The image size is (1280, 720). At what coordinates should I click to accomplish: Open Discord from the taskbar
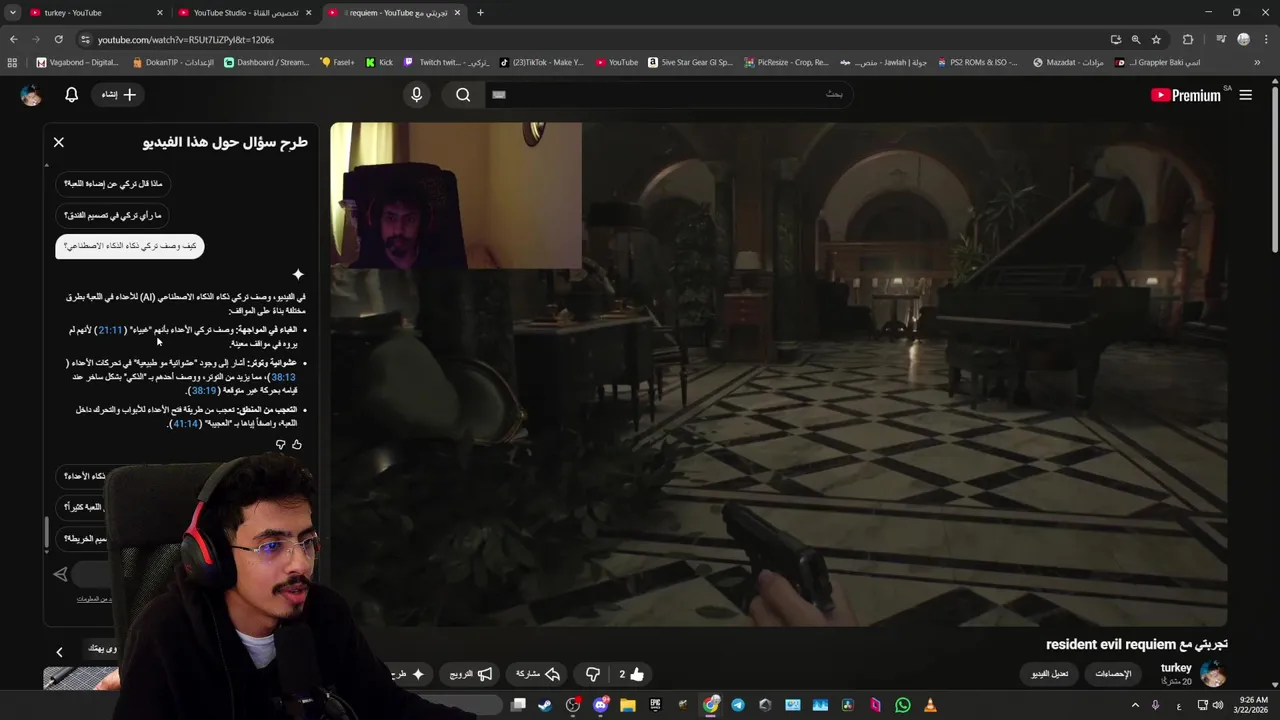(600, 705)
